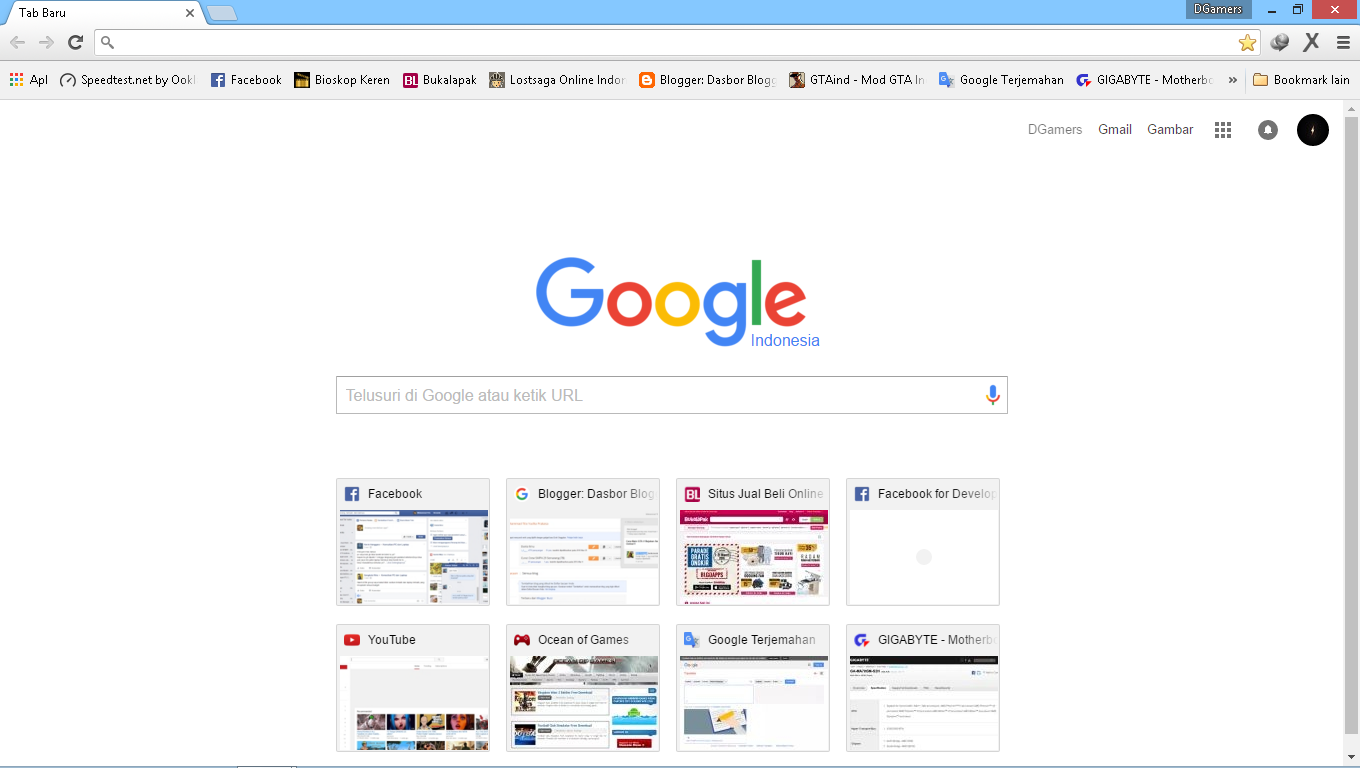Viewport: 1360px width, 768px height.
Task: Open the gray globe extension icon
Action: [1280, 42]
